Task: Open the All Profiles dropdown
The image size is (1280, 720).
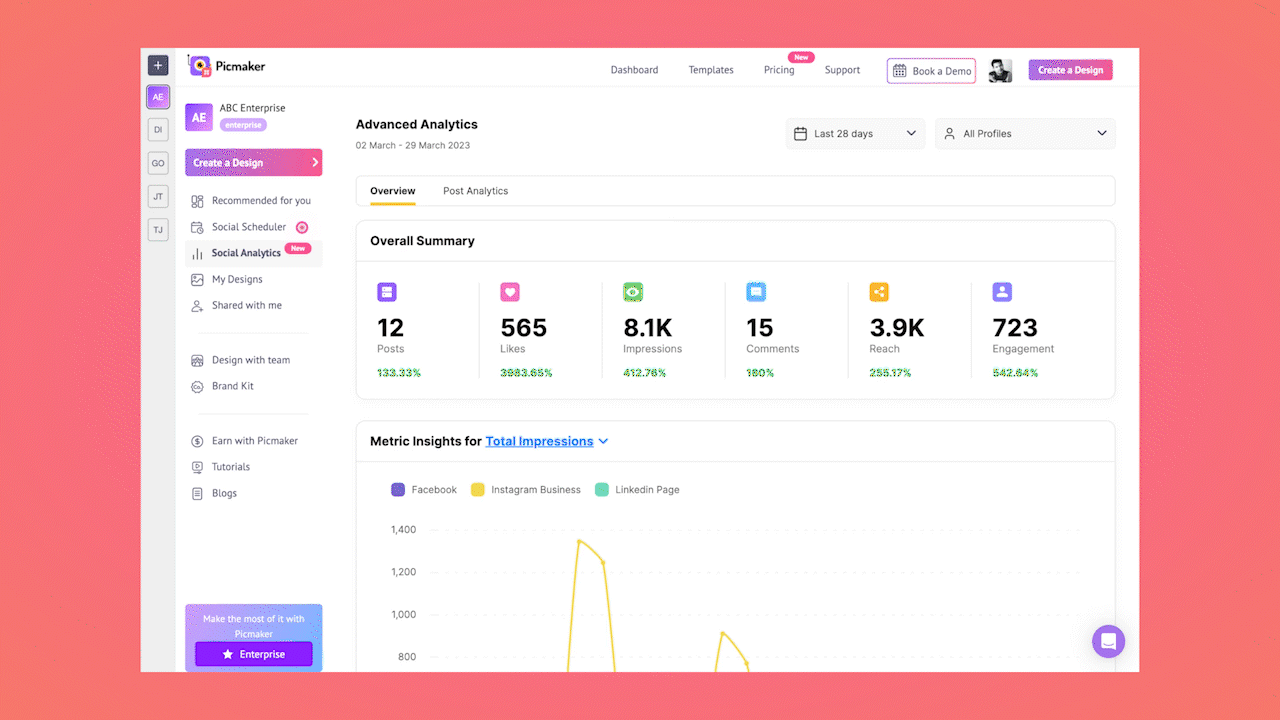Action: (1025, 134)
